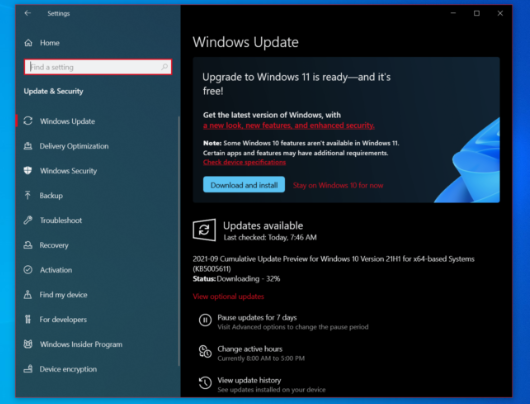Image resolution: width=530 pixels, height=404 pixels.
Task: Click the Troubleshoot wrench icon
Action: tap(28, 220)
